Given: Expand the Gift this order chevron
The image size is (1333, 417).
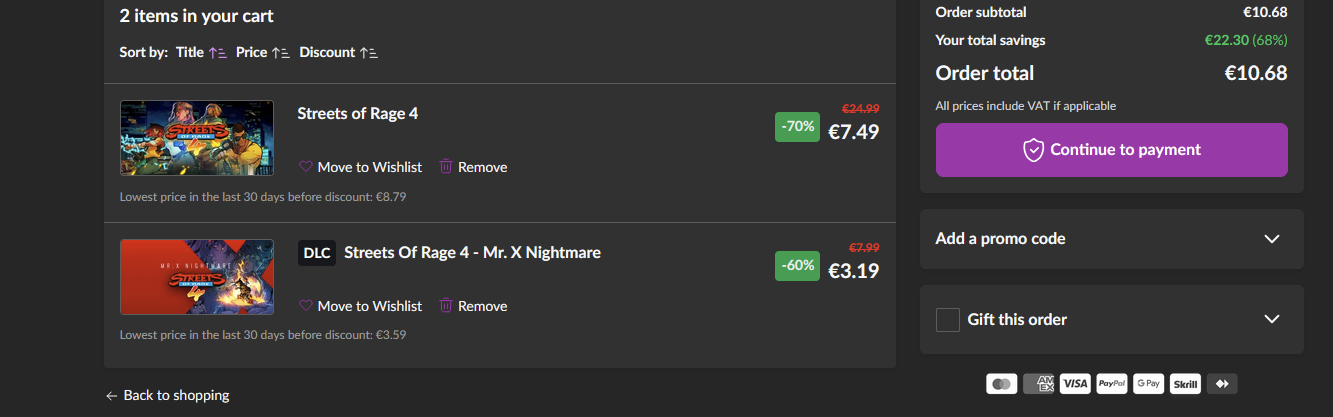Looking at the screenshot, I should pos(1271,320).
